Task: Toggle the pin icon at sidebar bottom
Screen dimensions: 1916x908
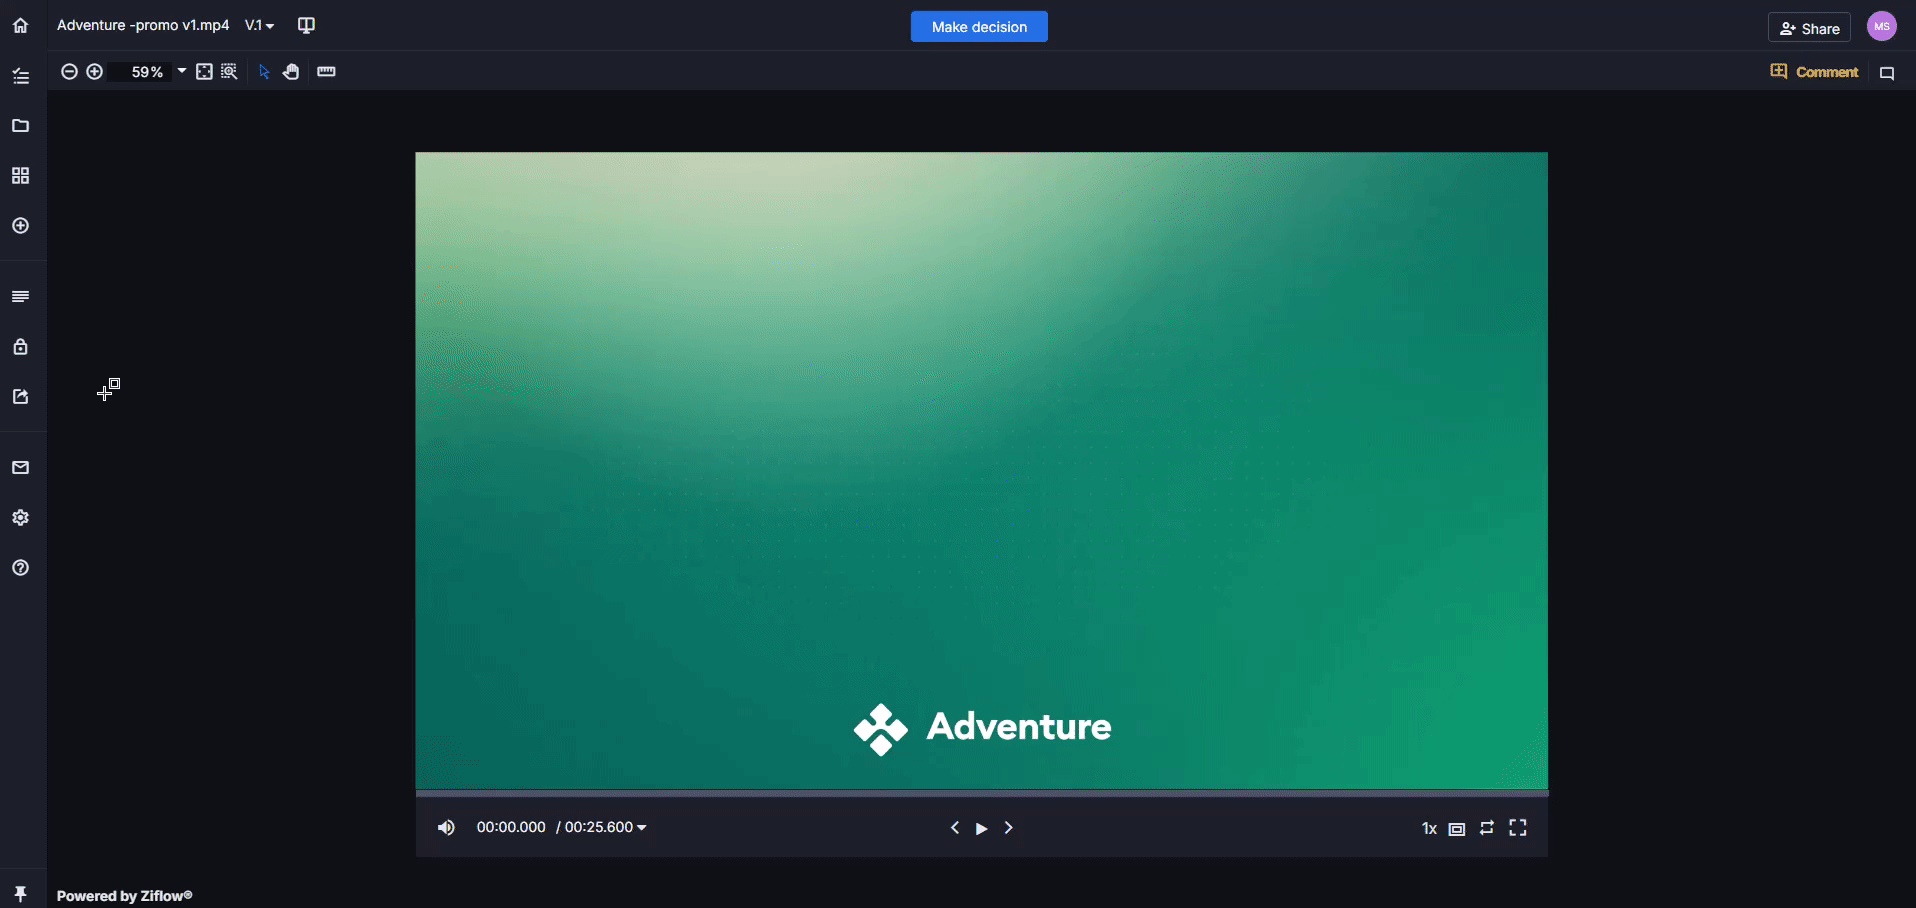Action: [x=20, y=894]
